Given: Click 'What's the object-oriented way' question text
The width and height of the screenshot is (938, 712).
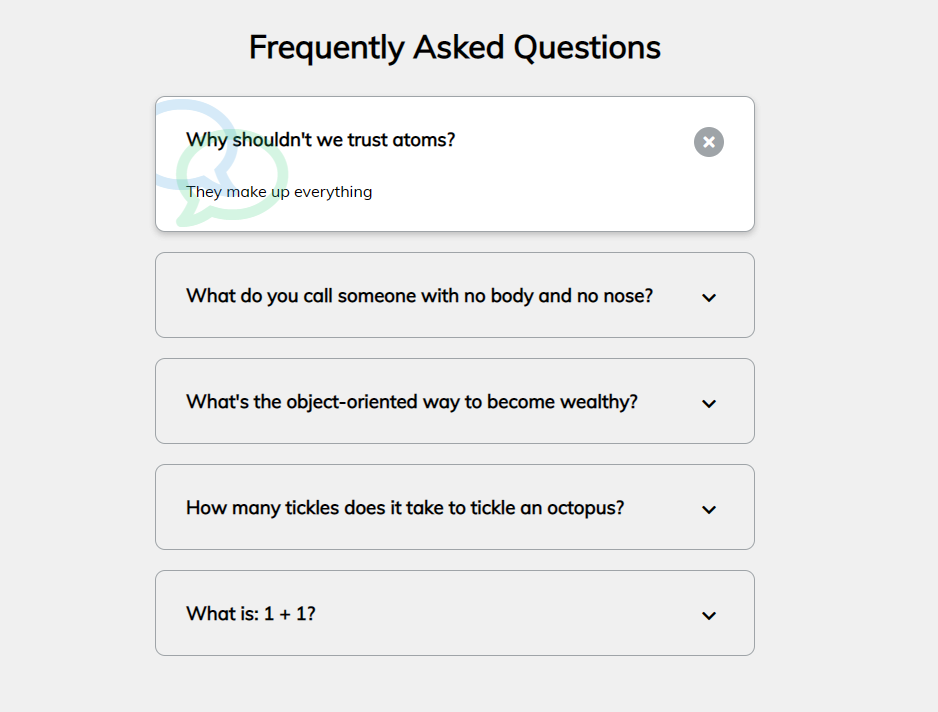Looking at the screenshot, I should tap(411, 402).
